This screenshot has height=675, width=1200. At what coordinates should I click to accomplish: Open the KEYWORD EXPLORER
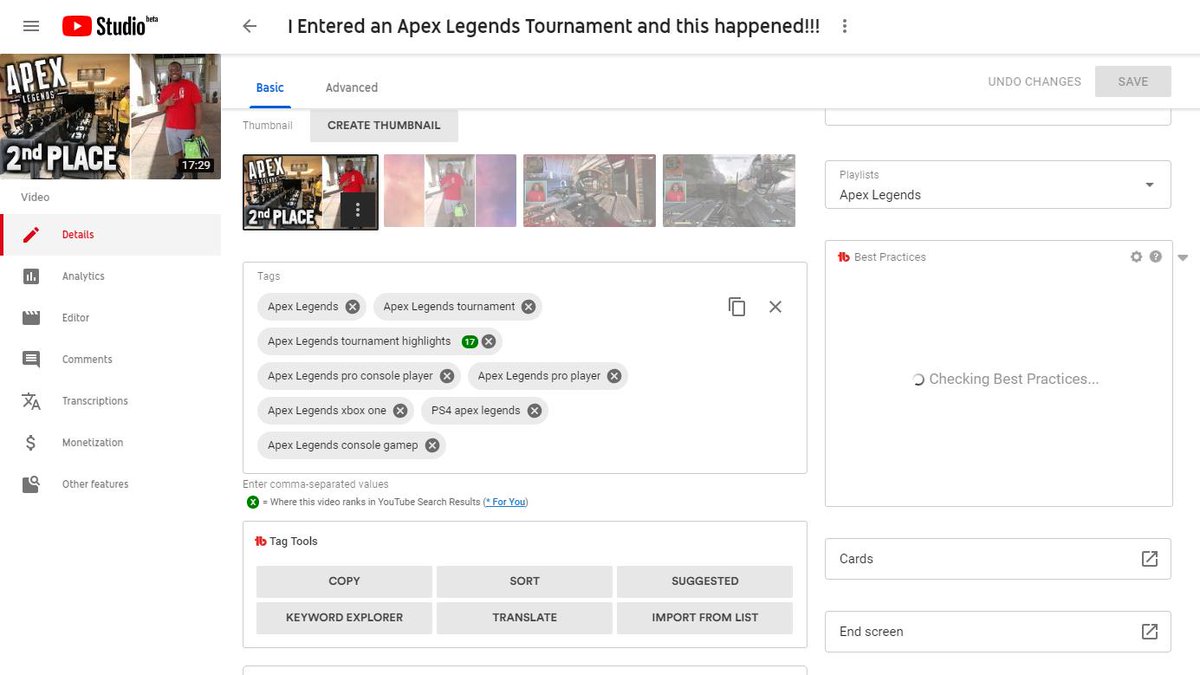(344, 618)
